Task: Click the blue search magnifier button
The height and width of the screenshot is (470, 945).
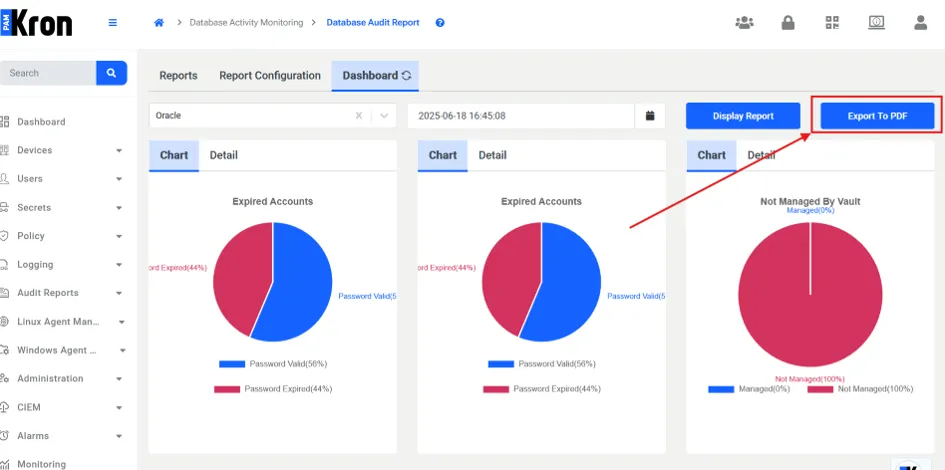Action: 111,73
